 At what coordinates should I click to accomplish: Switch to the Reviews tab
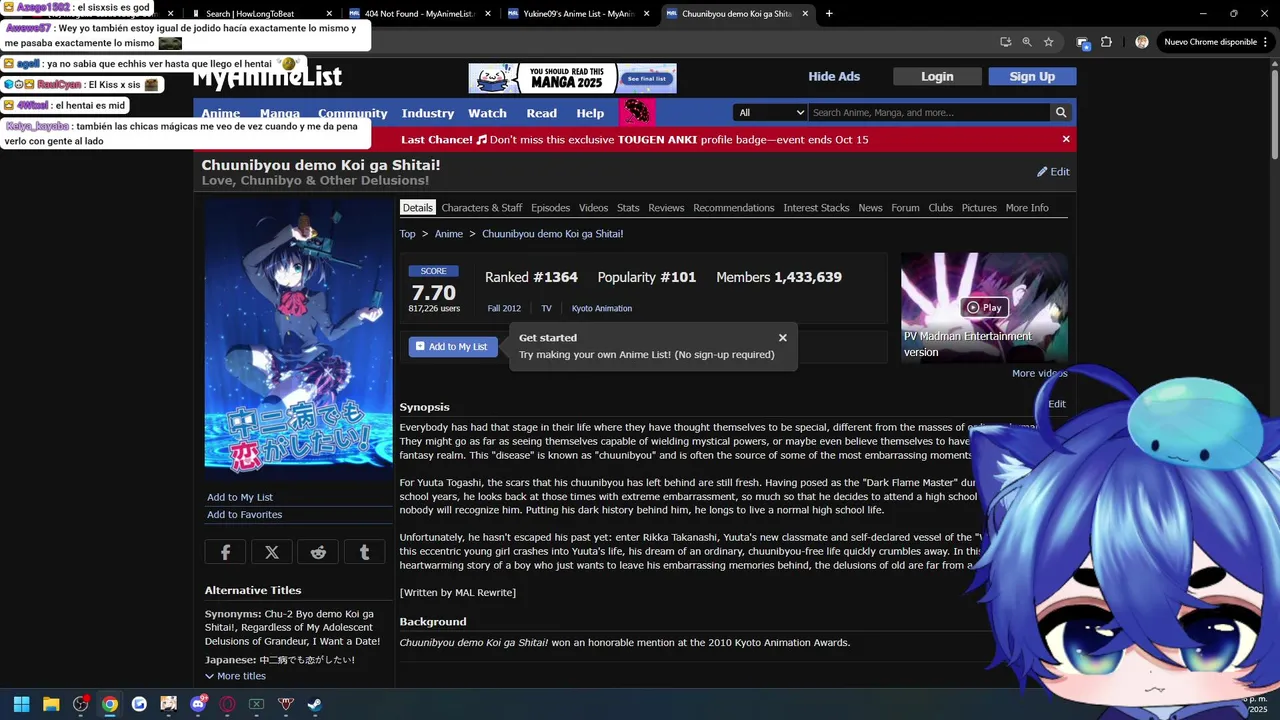click(666, 208)
